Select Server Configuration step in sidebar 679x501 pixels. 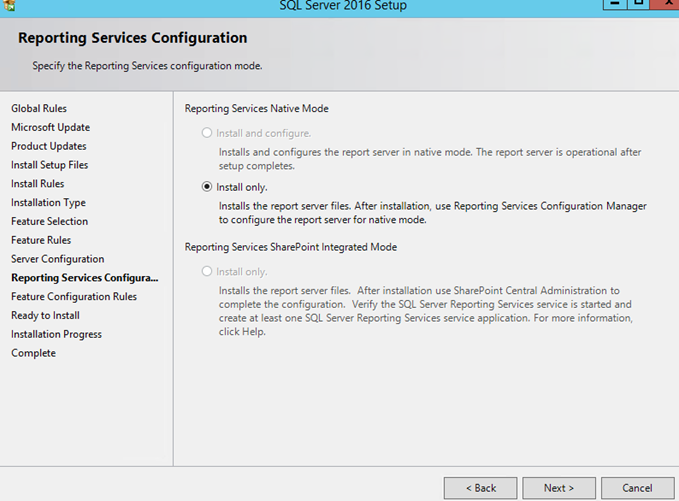click(58, 259)
